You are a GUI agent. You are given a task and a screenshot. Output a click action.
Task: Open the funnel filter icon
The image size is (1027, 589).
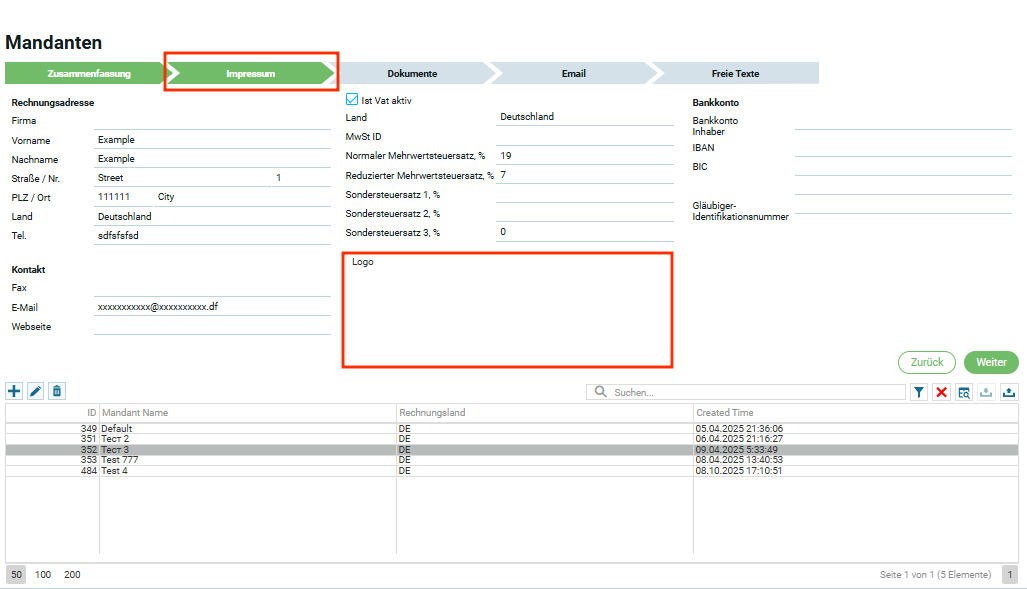[x=919, y=393]
